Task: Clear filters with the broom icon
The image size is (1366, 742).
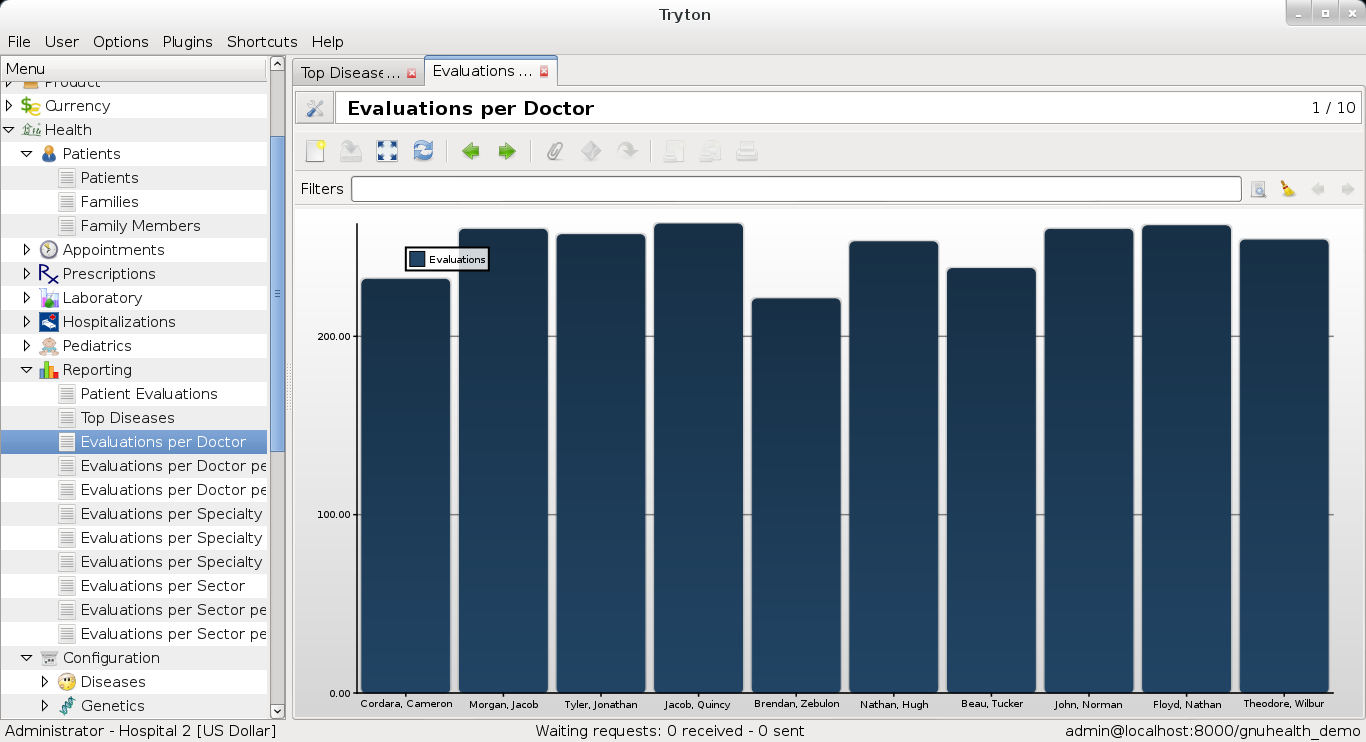Action: pos(1288,189)
